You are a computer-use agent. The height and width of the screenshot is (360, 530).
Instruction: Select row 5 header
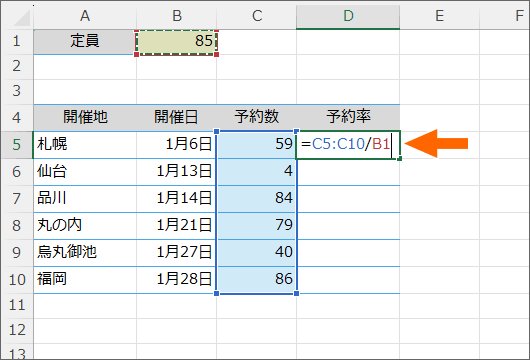pos(17,145)
